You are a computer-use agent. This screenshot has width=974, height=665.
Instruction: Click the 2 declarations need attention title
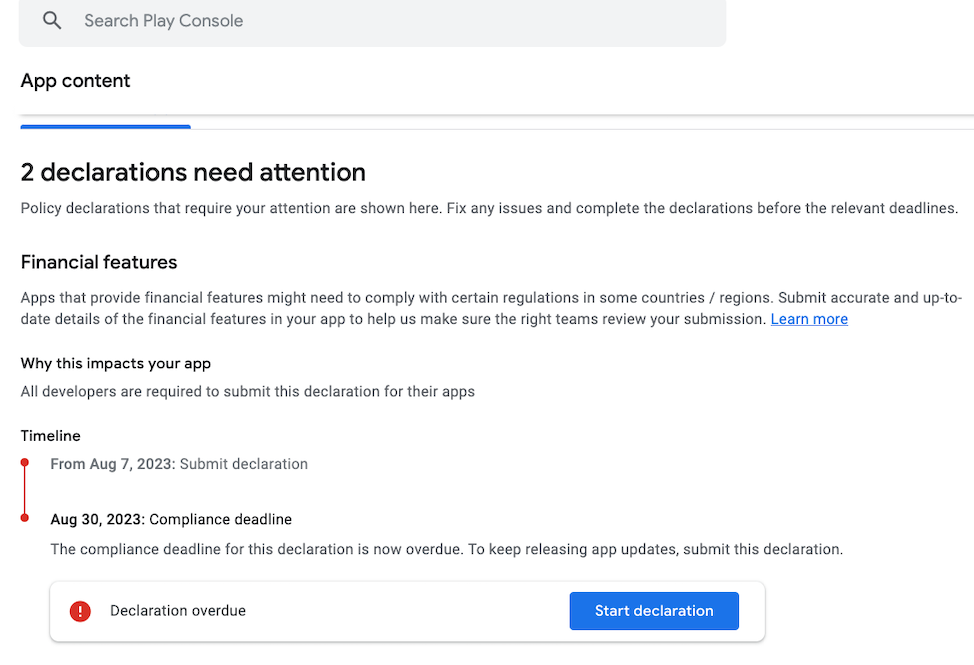tap(192, 172)
